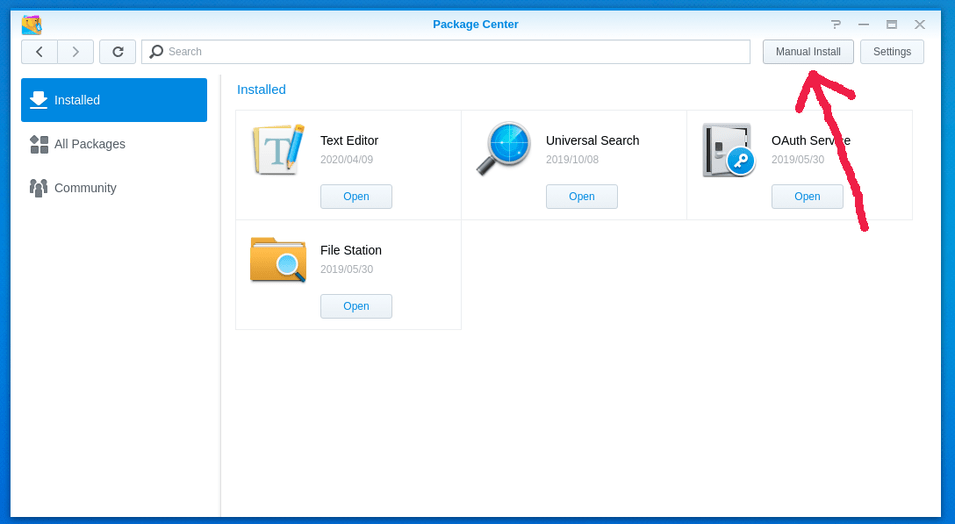Image resolution: width=955 pixels, height=524 pixels.
Task: Open Package Center Settings
Action: coord(892,52)
